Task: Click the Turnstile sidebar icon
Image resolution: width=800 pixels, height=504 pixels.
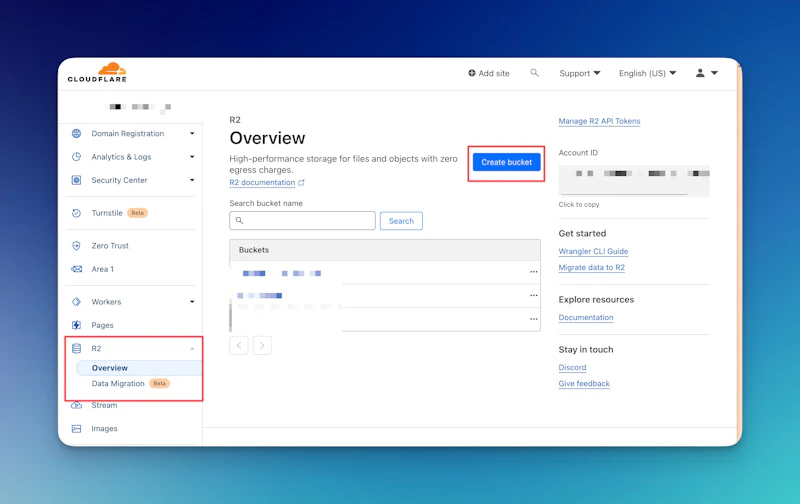Action: [x=77, y=213]
